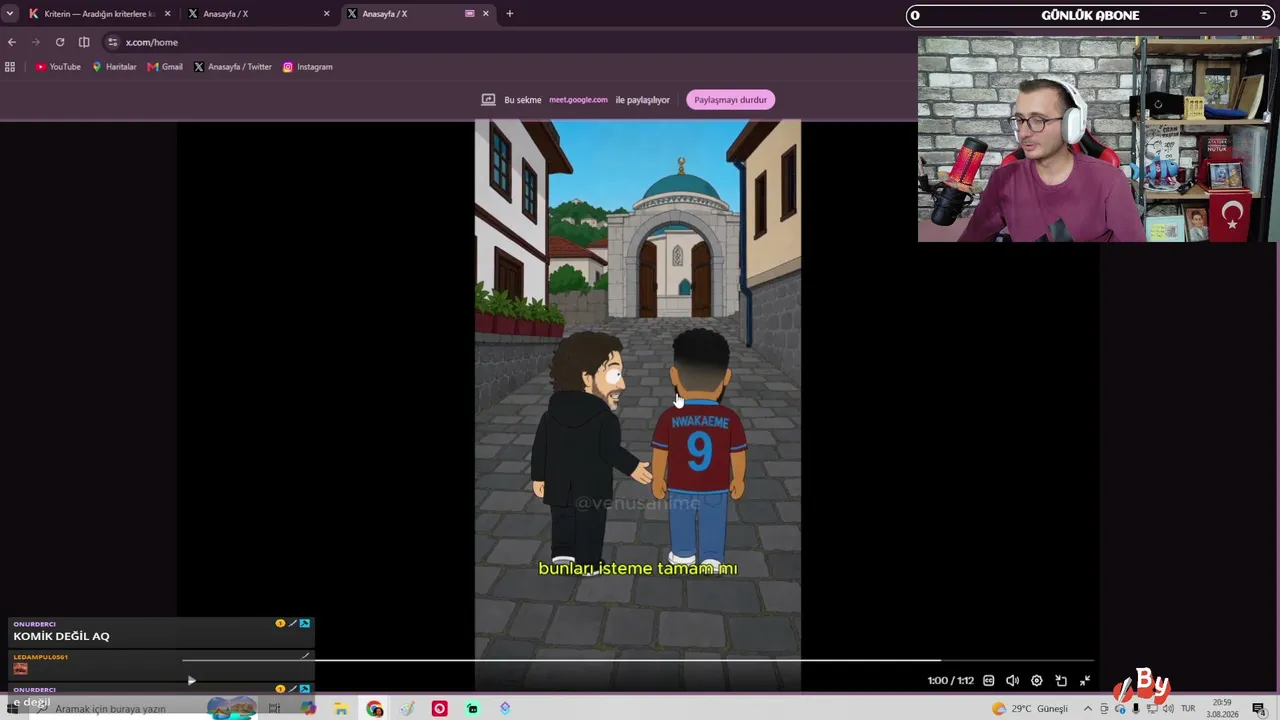
Task: Open the red circular taskbar app
Action: [x=440, y=709]
